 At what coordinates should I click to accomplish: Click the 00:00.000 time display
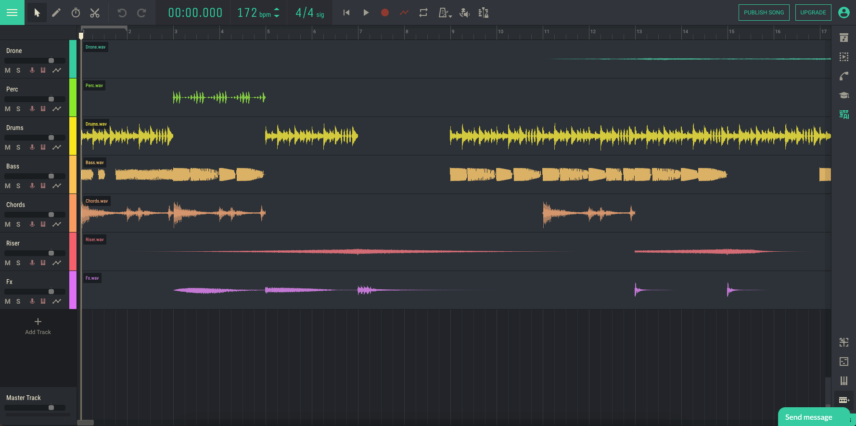click(195, 13)
